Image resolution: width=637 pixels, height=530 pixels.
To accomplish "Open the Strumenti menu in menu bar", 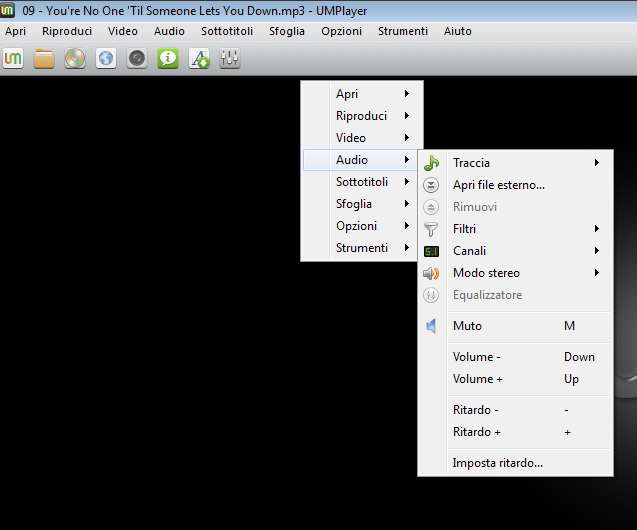I will point(403,31).
